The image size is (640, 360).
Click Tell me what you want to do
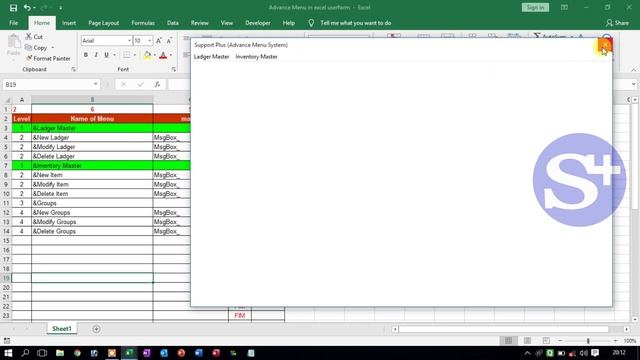click(x=356, y=23)
